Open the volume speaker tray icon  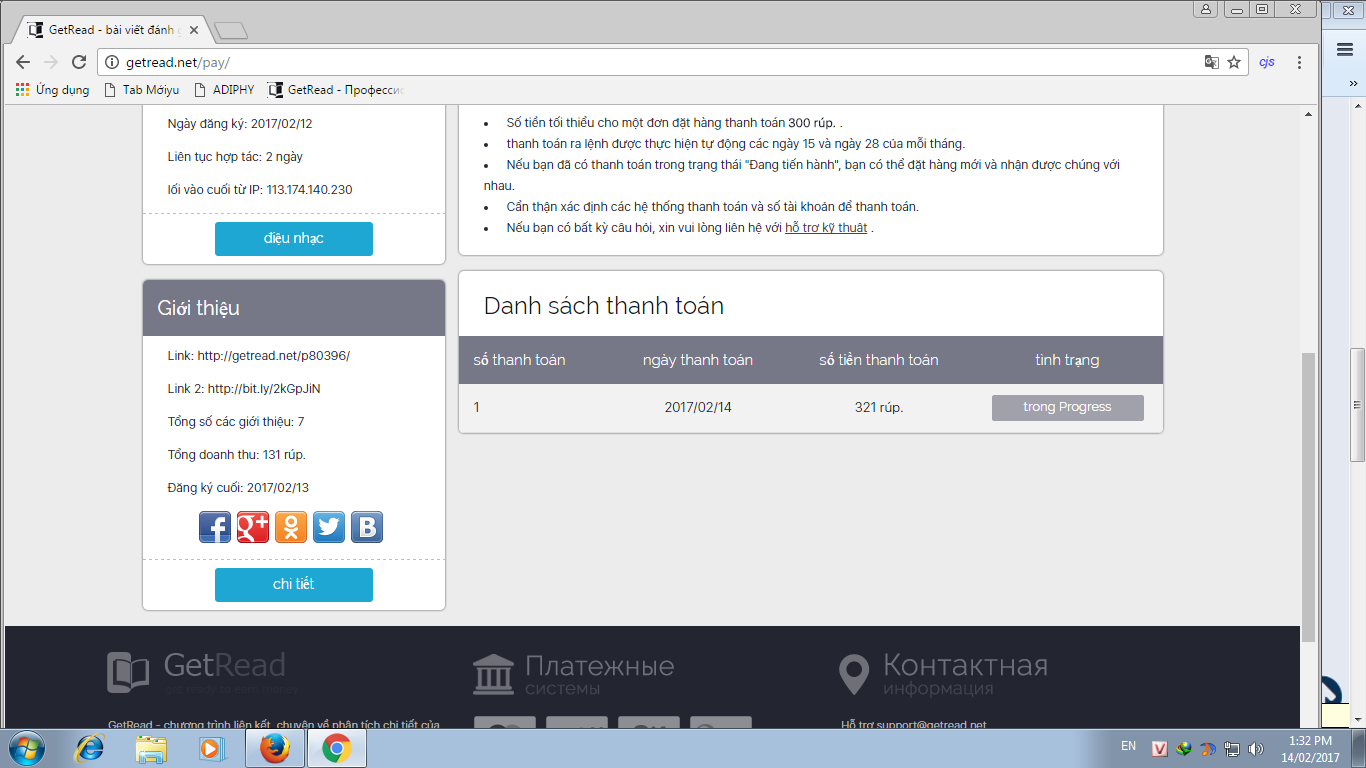point(1256,748)
